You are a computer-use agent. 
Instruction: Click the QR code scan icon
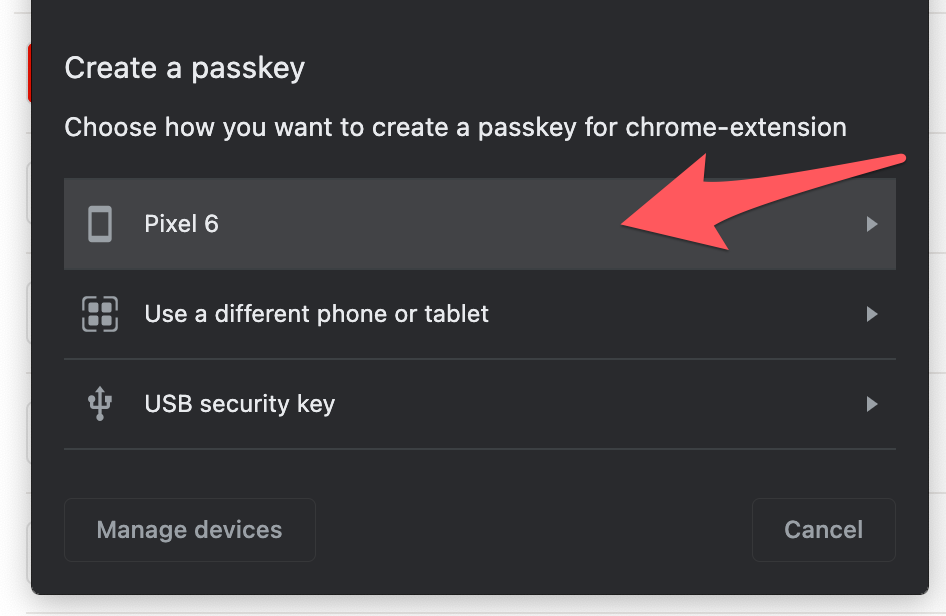pos(100,314)
